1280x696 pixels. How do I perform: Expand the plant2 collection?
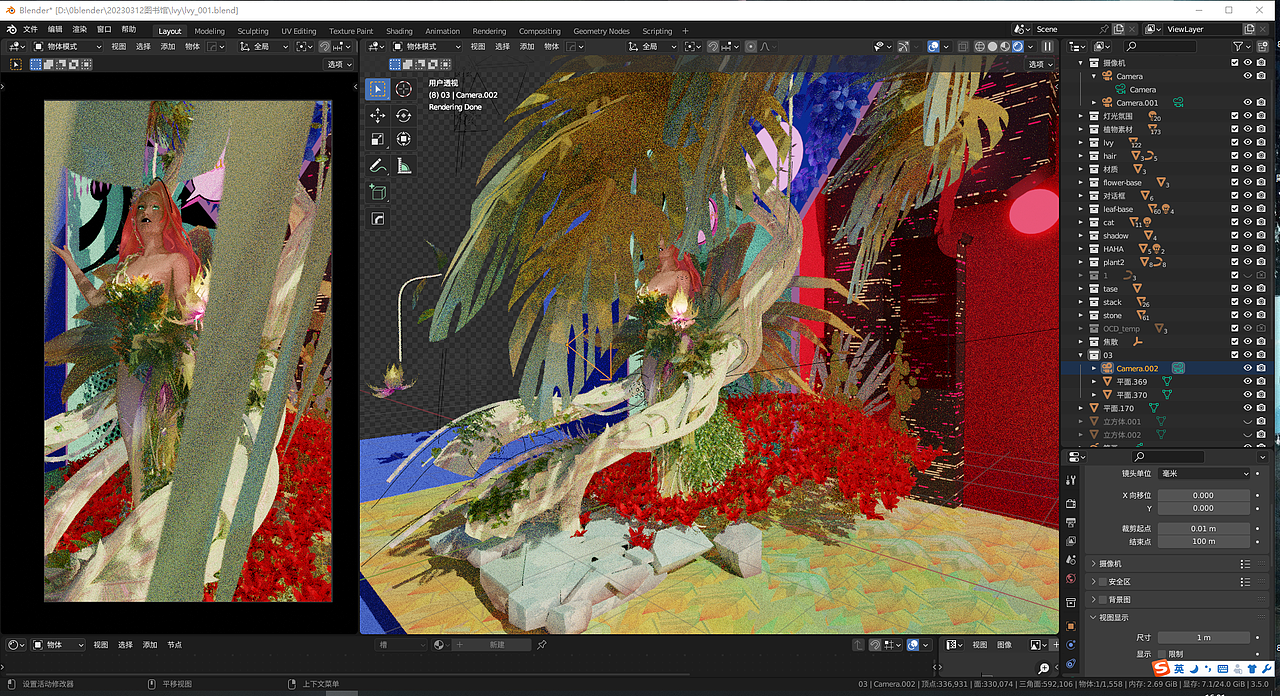(x=1081, y=262)
